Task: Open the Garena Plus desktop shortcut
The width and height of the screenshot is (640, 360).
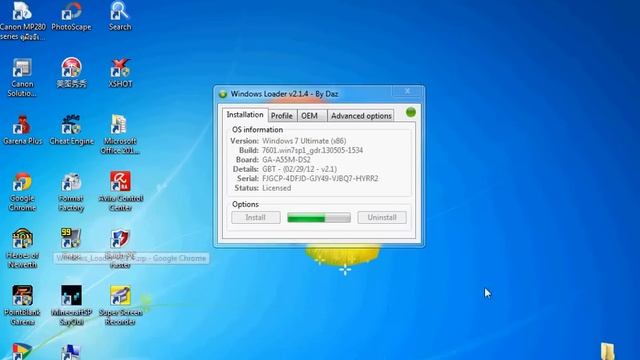Action: (x=22, y=130)
